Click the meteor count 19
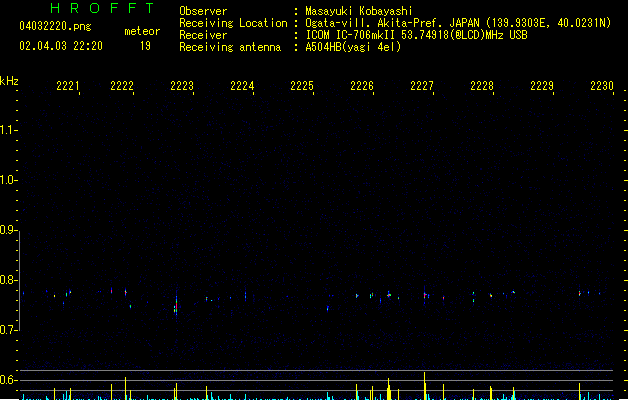The width and height of the screenshot is (629, 400). click(145, 46)
